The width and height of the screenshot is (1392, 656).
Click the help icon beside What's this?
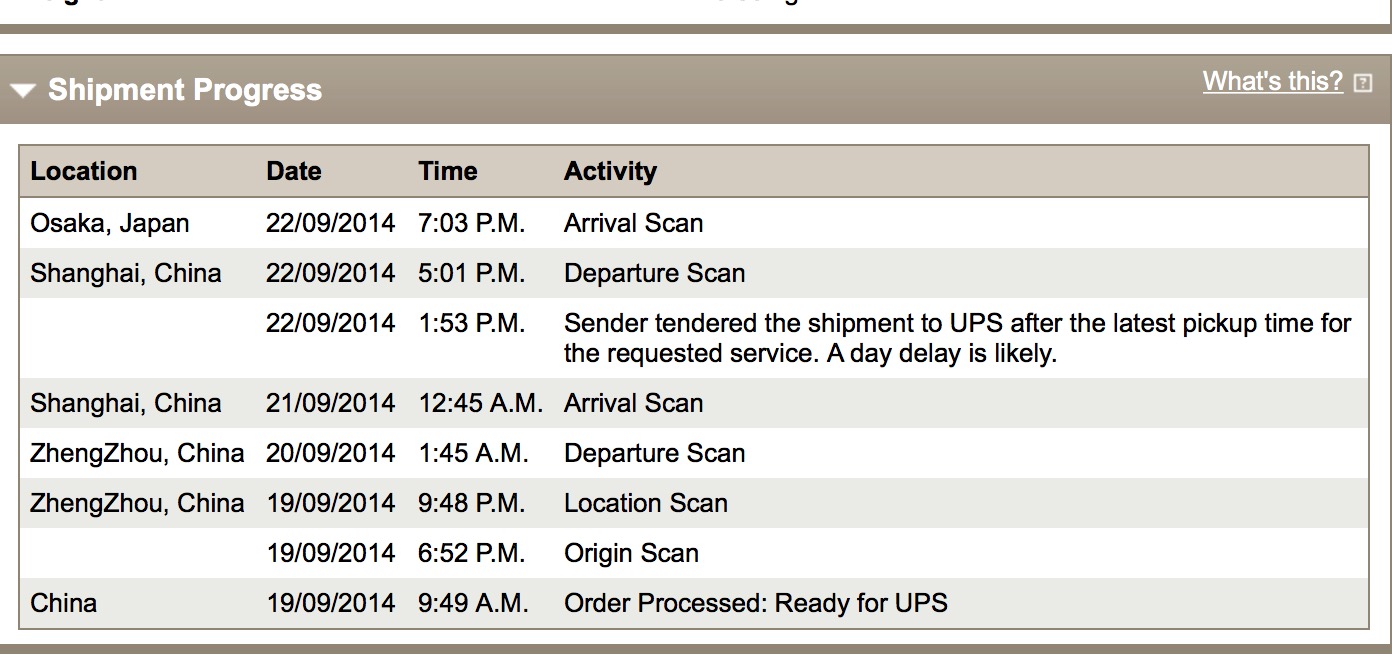pyautogui.click(x=1363, y=83)
